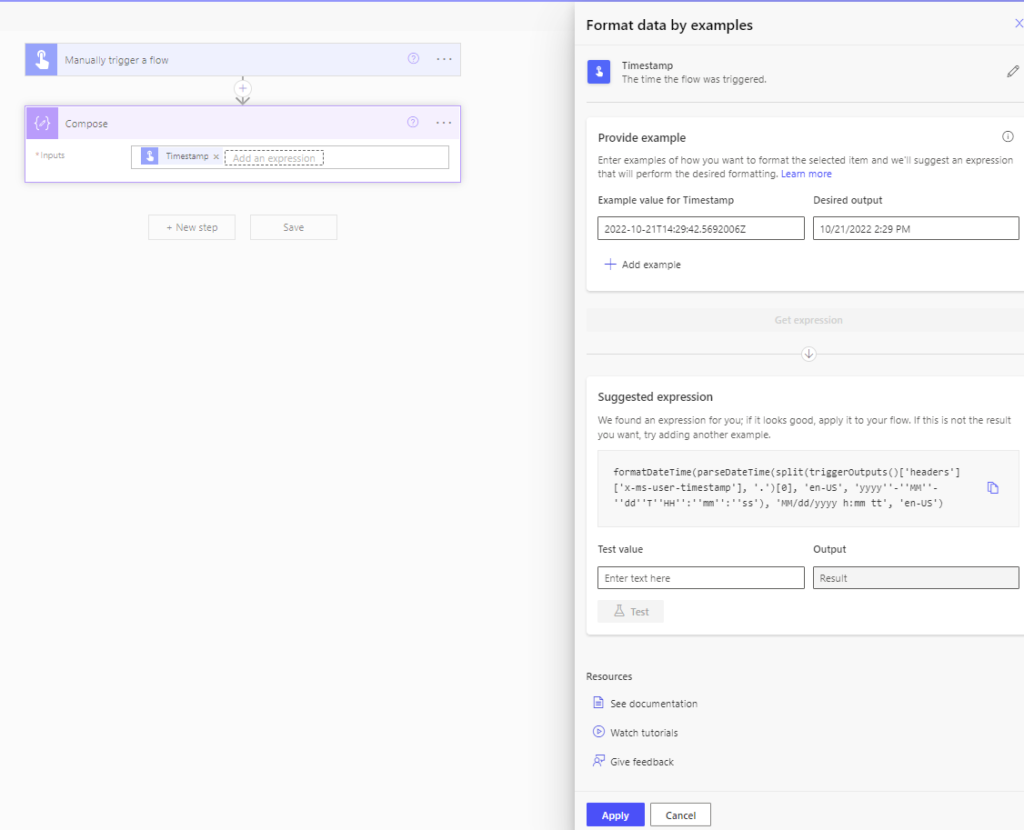Open the Compose action ellipsis menu
This screenshot has width=1024, height=830.
coord(444,122)
